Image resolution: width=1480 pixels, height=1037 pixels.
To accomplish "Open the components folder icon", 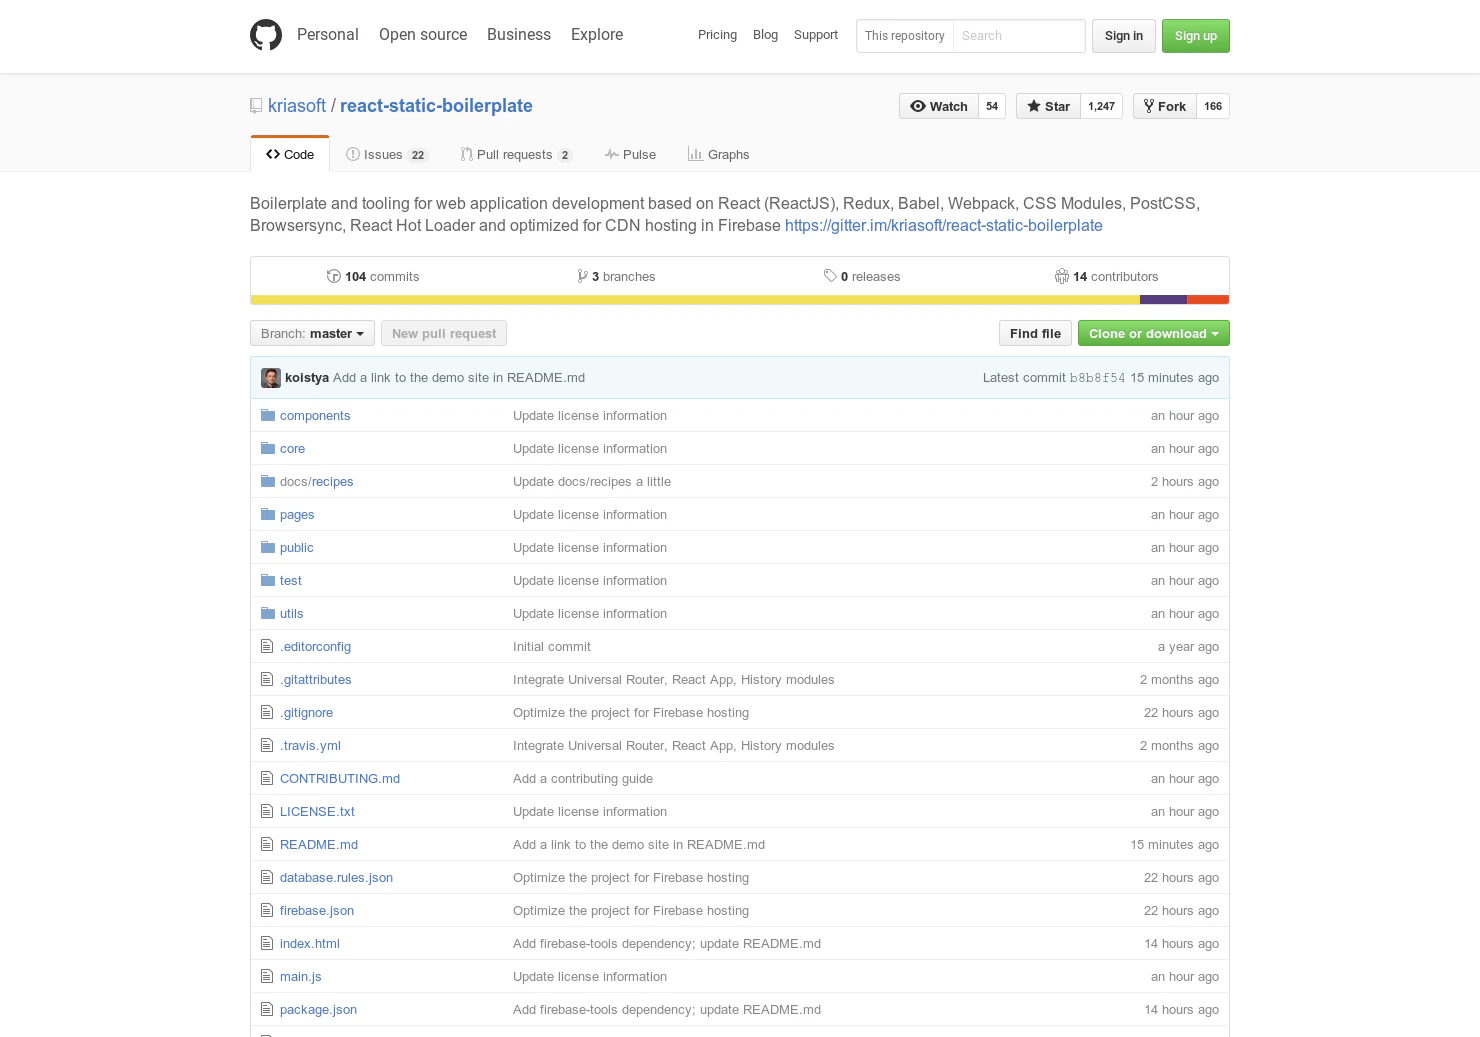I will click(x=267, y=414).
